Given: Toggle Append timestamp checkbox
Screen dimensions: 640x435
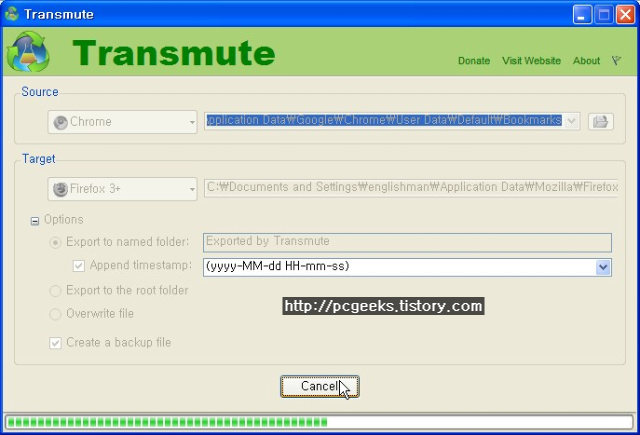Looking at the screenshot, I should 78,266.
